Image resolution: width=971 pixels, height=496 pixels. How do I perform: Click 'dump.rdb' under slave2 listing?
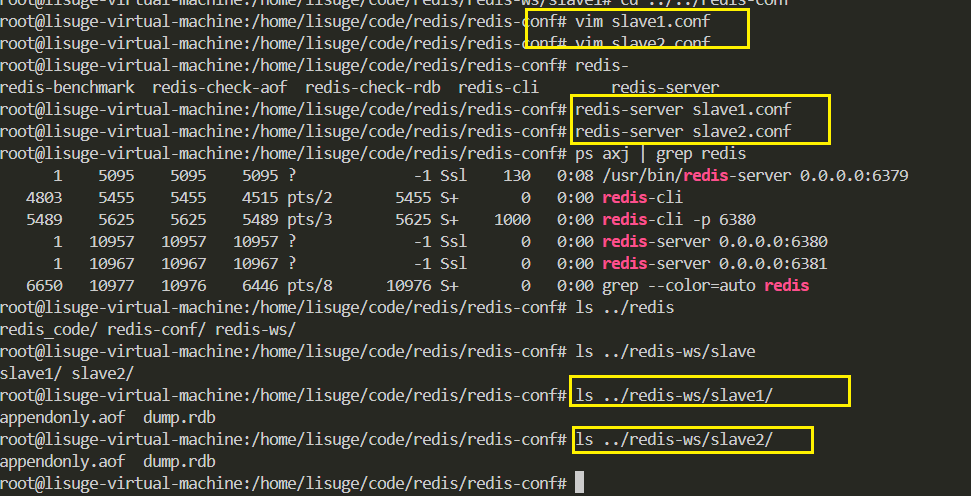[179, 462]
